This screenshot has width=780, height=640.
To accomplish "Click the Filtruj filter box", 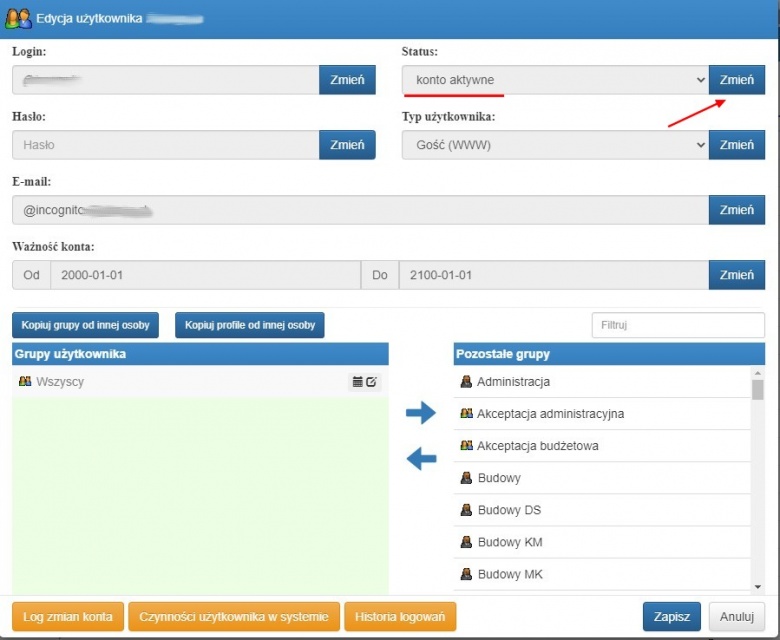I will tap(678, 325).
